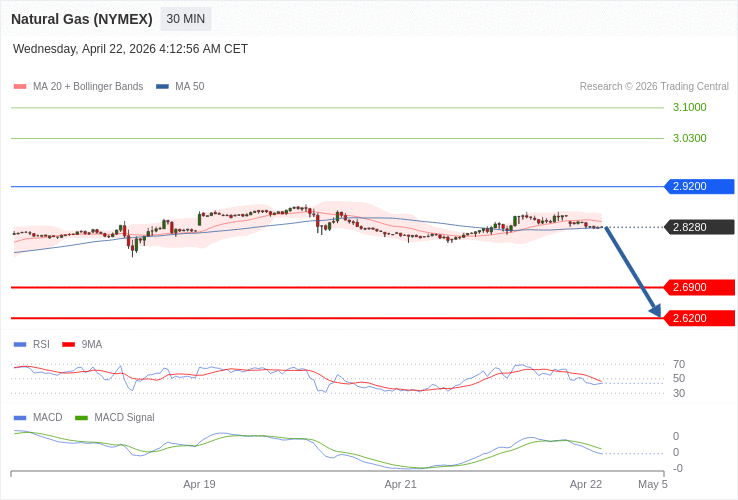Click the 9MA legend red marker

69,345
